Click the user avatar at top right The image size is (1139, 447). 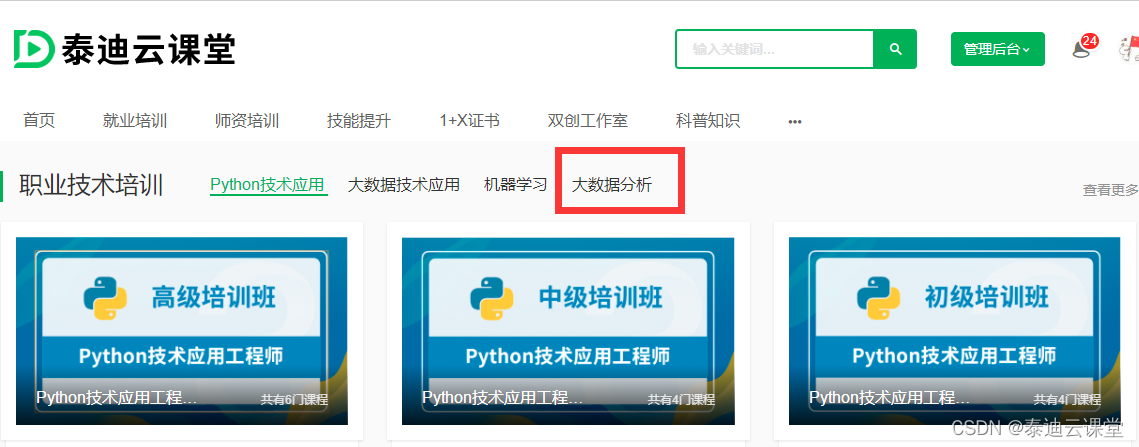click(1129, 49)
